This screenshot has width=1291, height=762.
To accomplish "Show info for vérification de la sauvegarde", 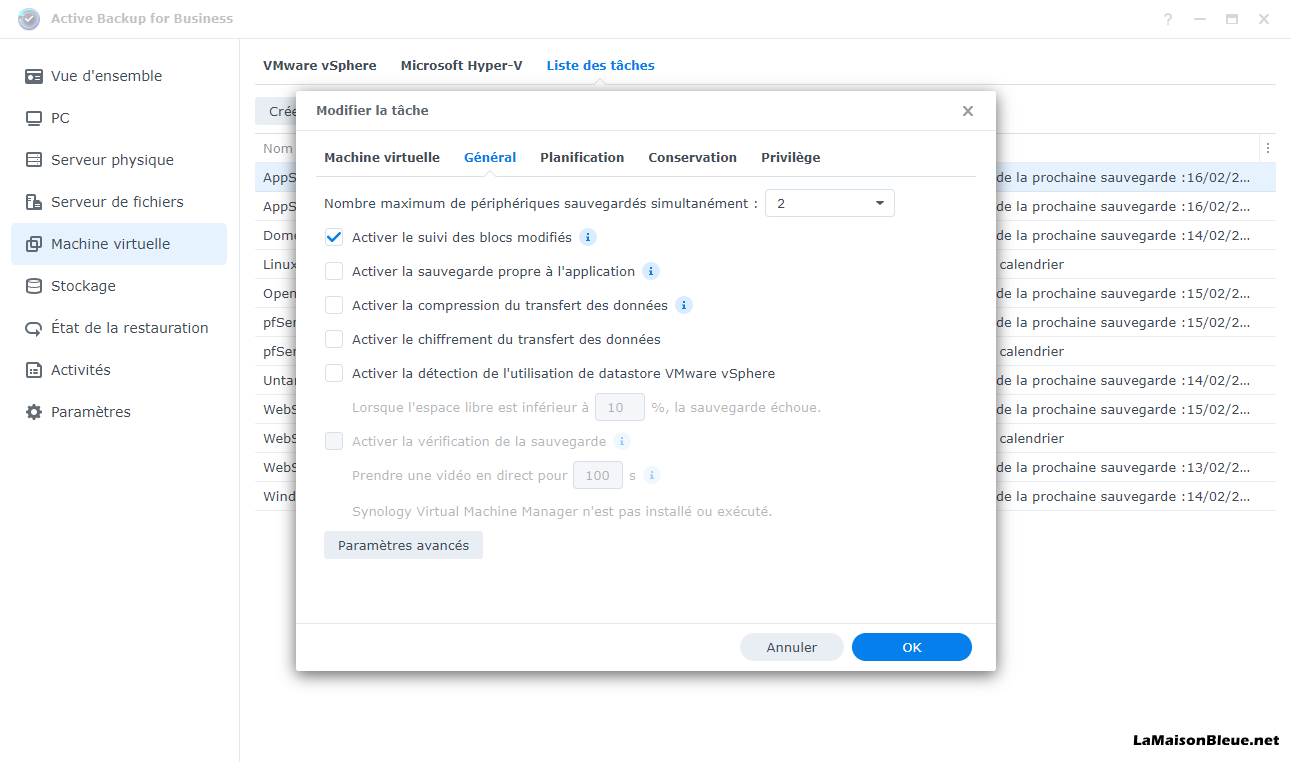I will (622, 441).
